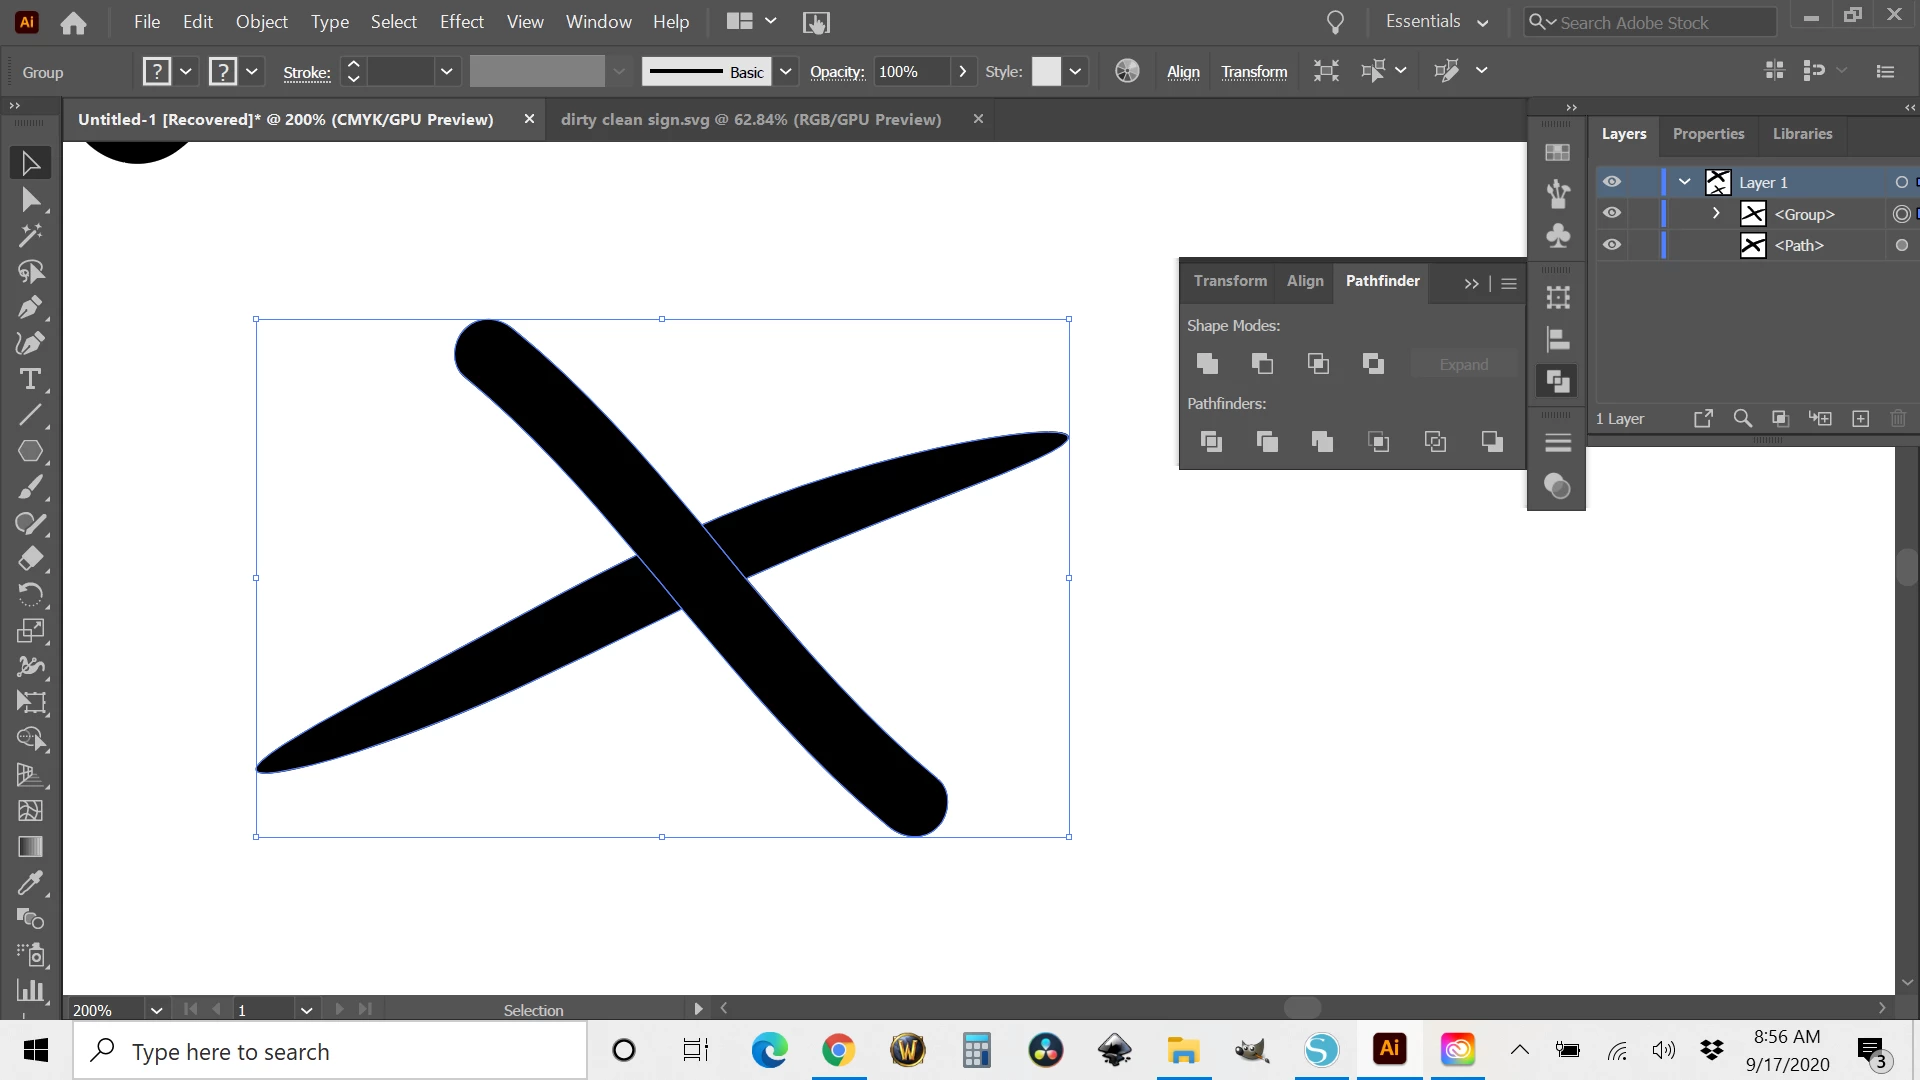Click the Style swatch
The image size is (1920, 1080).
(1046, 72)
